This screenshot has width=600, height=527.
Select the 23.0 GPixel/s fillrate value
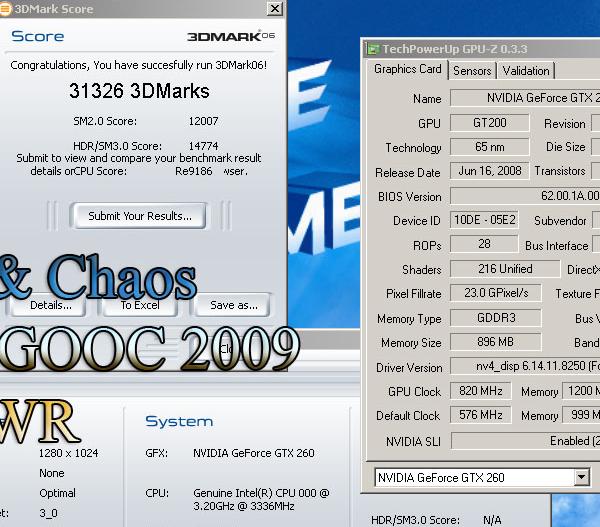496,293
